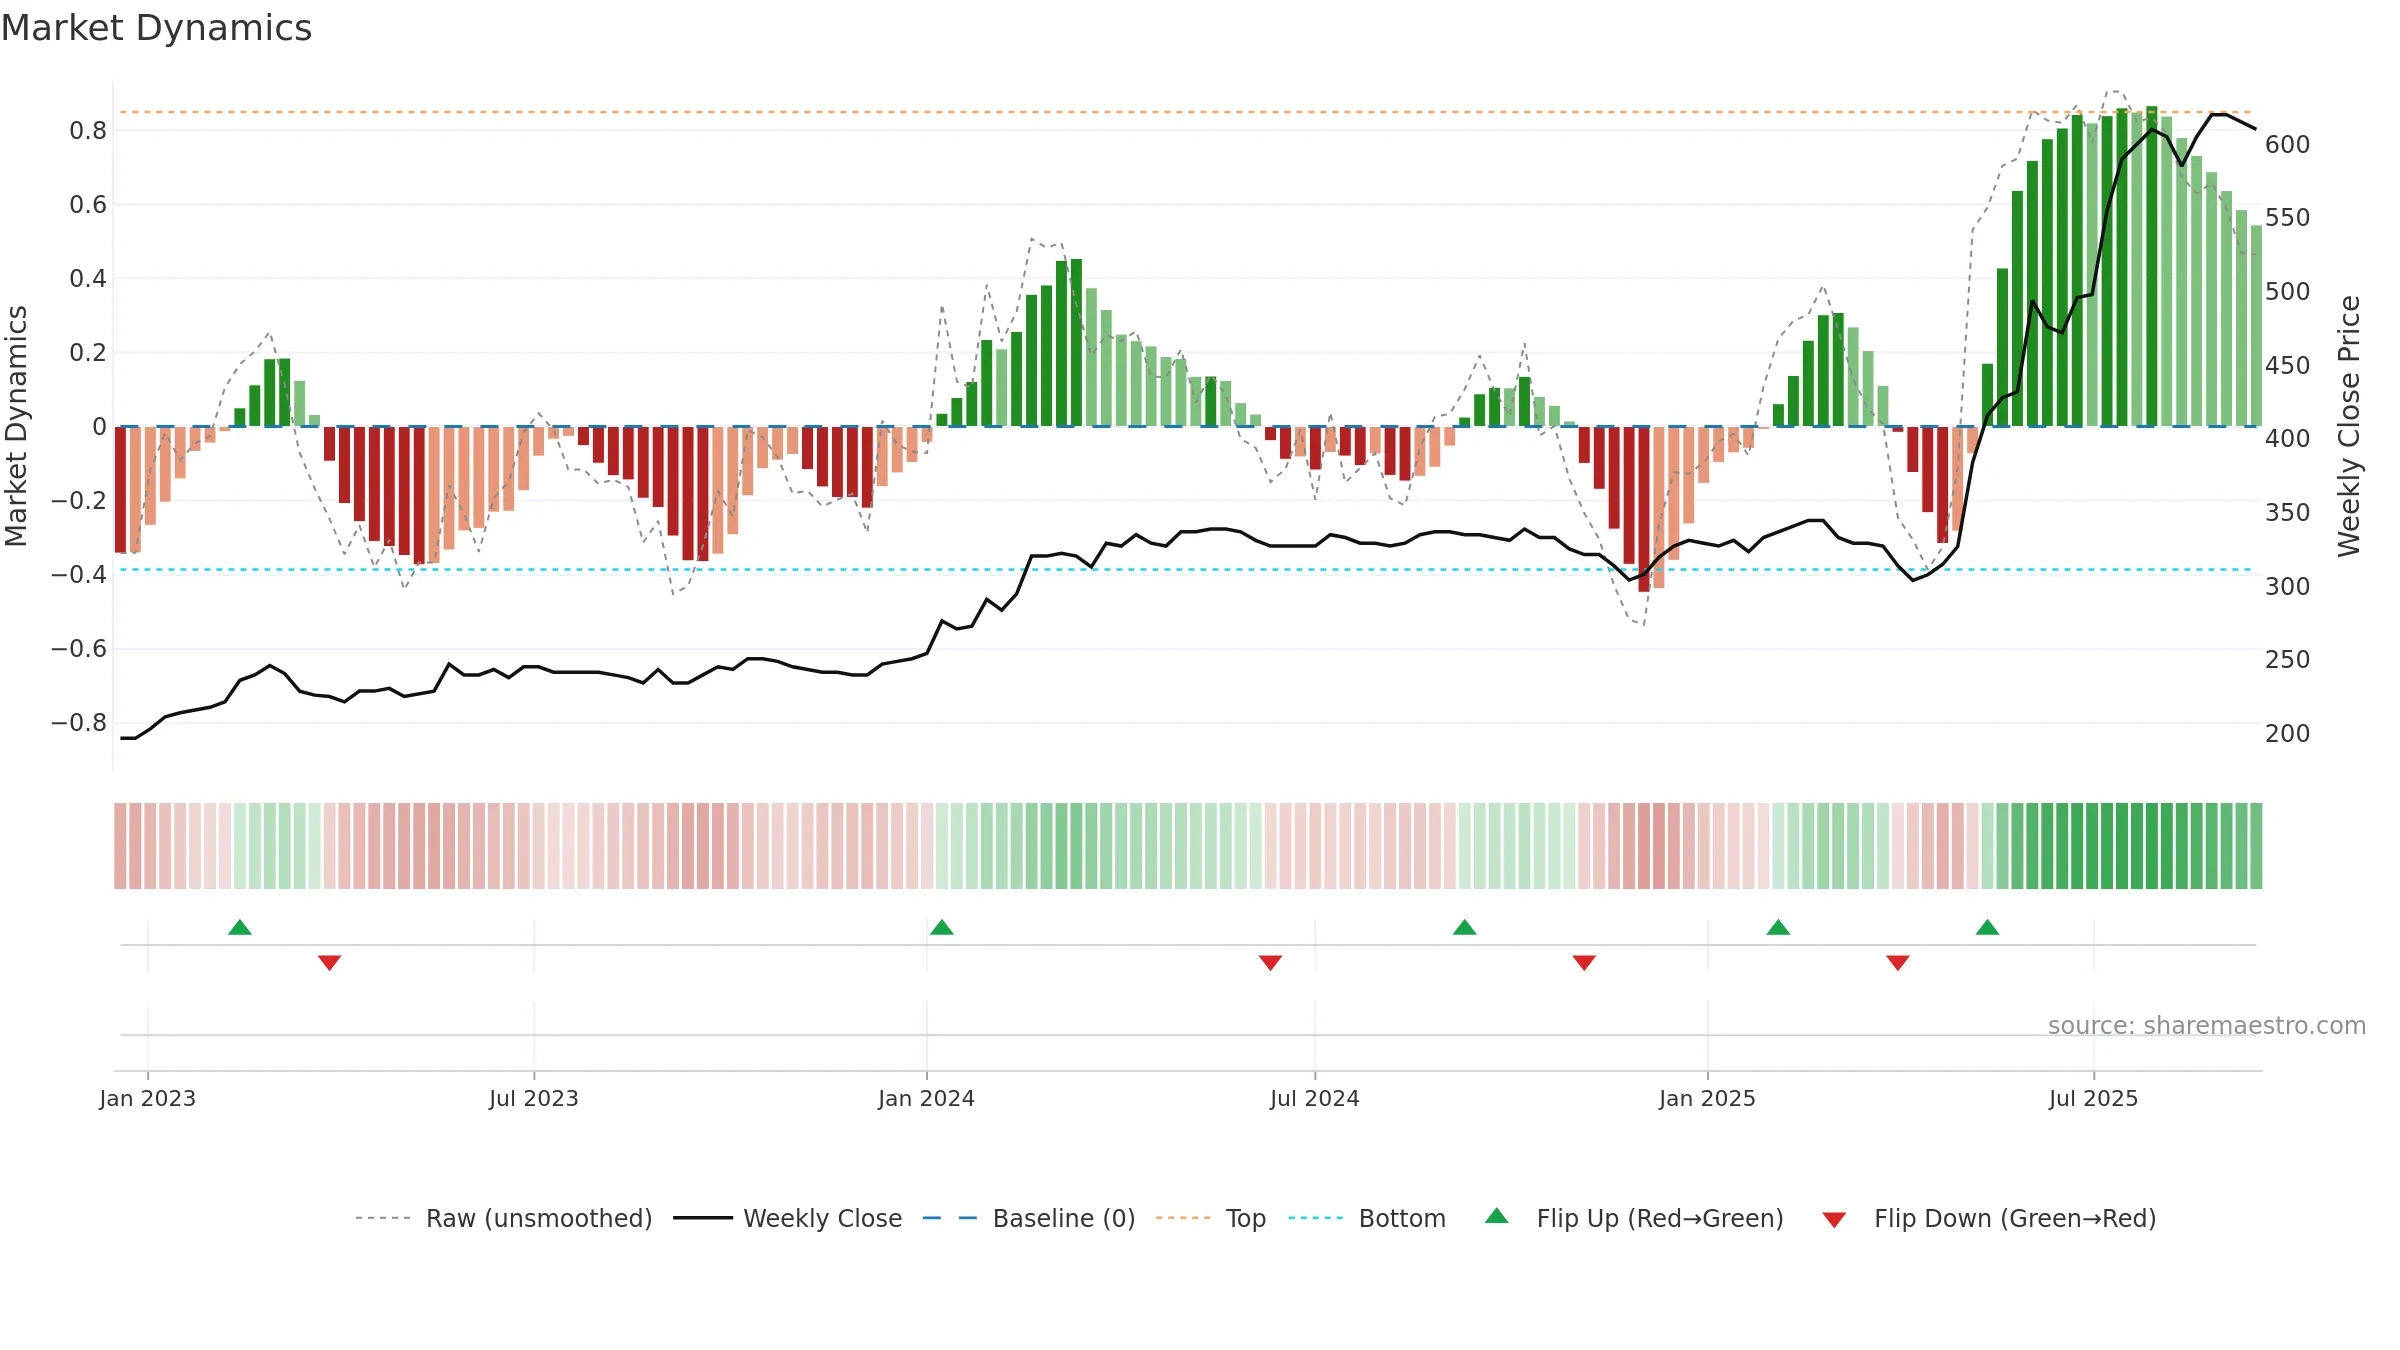Toggle the Baseline (0) legend entry

click(x=1028, y=1218)
